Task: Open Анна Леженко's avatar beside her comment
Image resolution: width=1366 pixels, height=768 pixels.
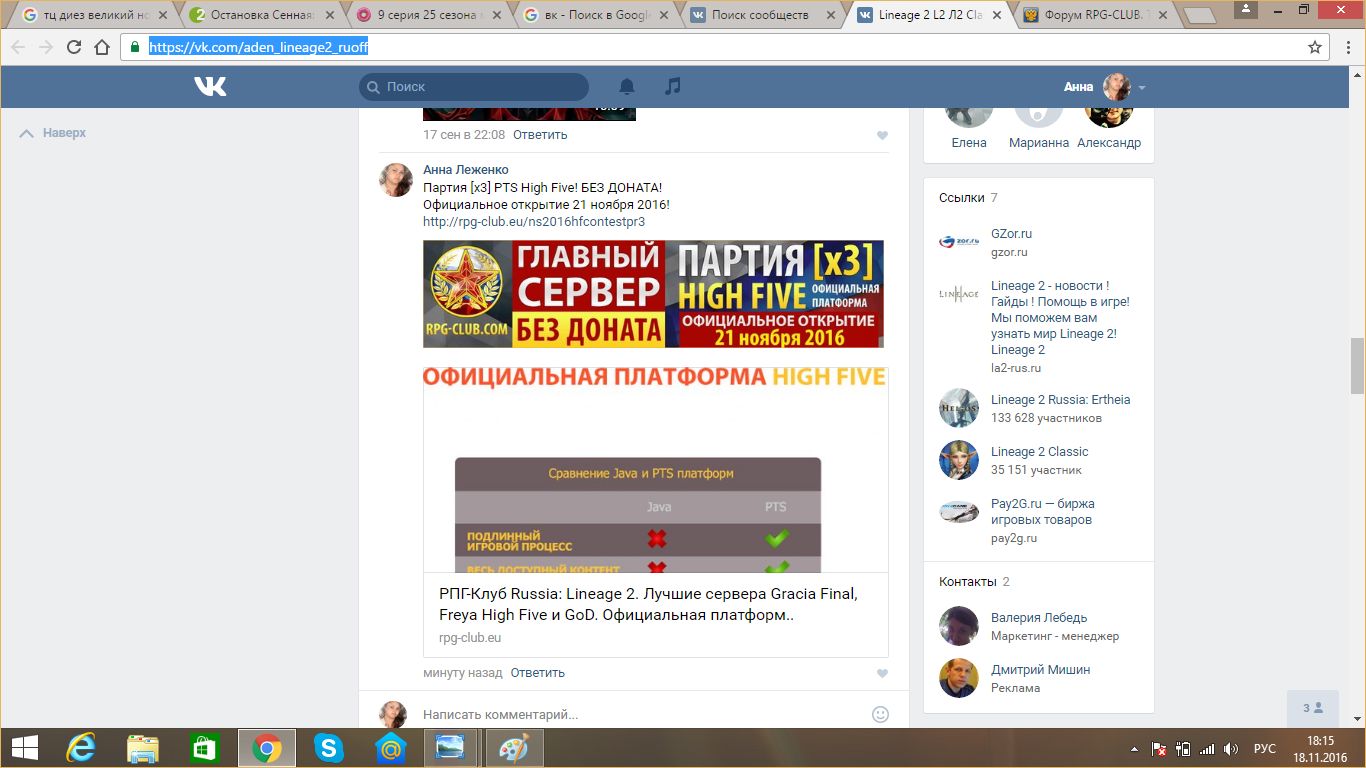Action: pos(396,179)
